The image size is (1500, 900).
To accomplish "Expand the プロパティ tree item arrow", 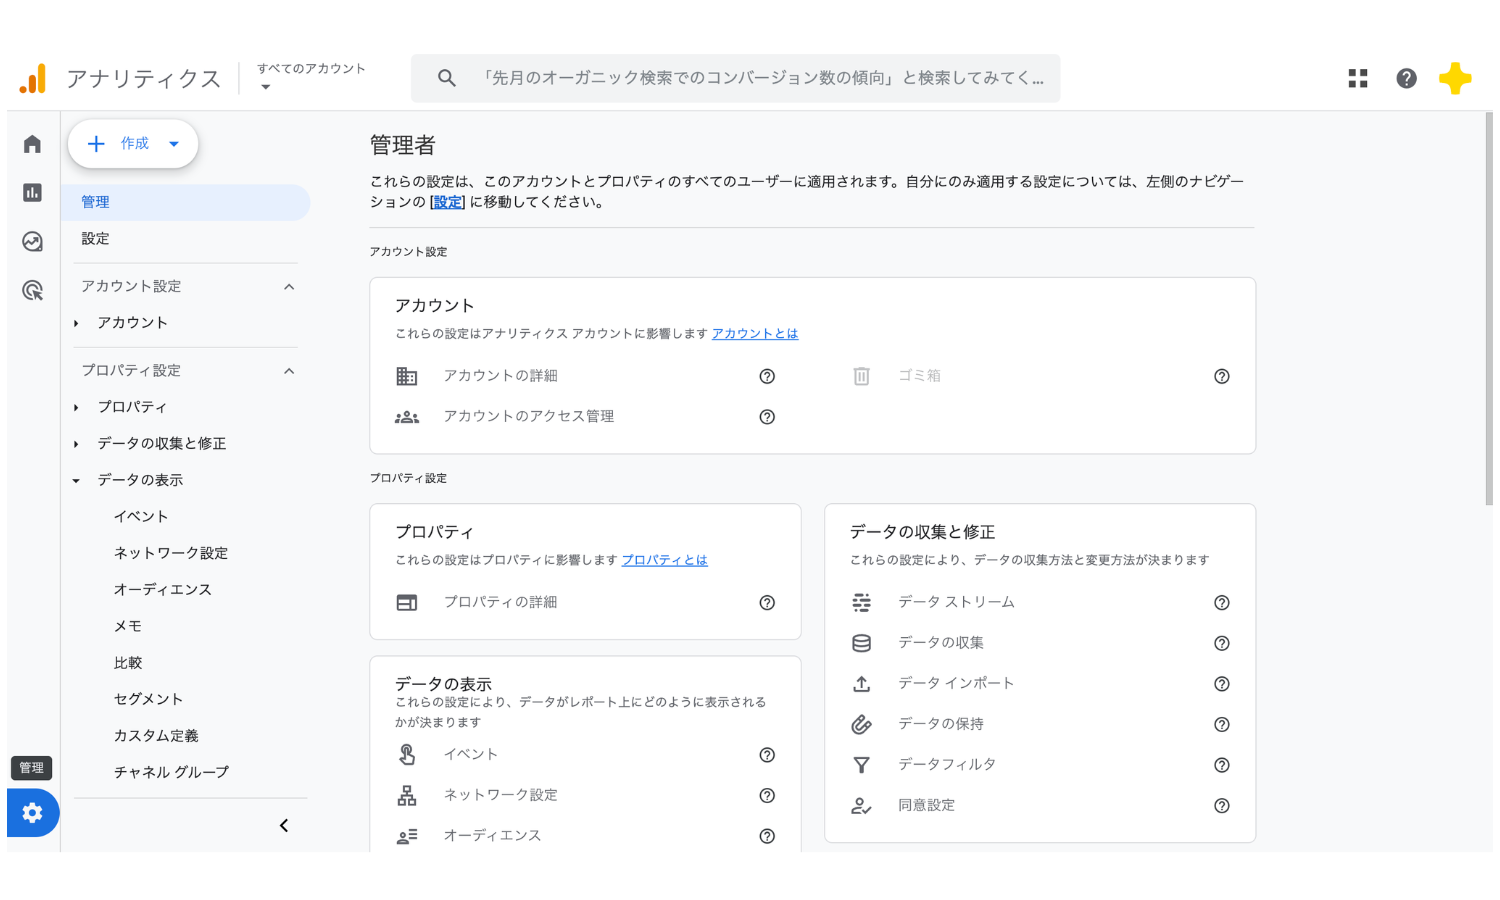I will click(76, 407).
